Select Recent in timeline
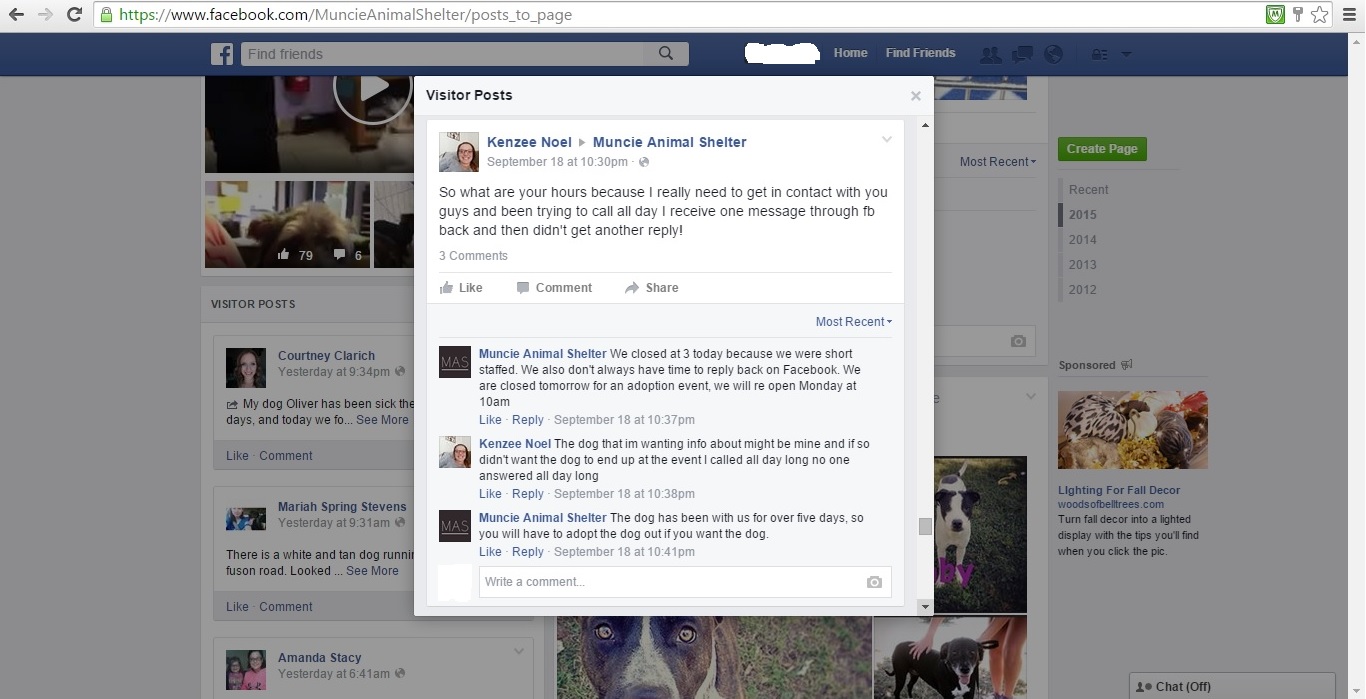This screenshot has height=699, width=1366. 1088,190
